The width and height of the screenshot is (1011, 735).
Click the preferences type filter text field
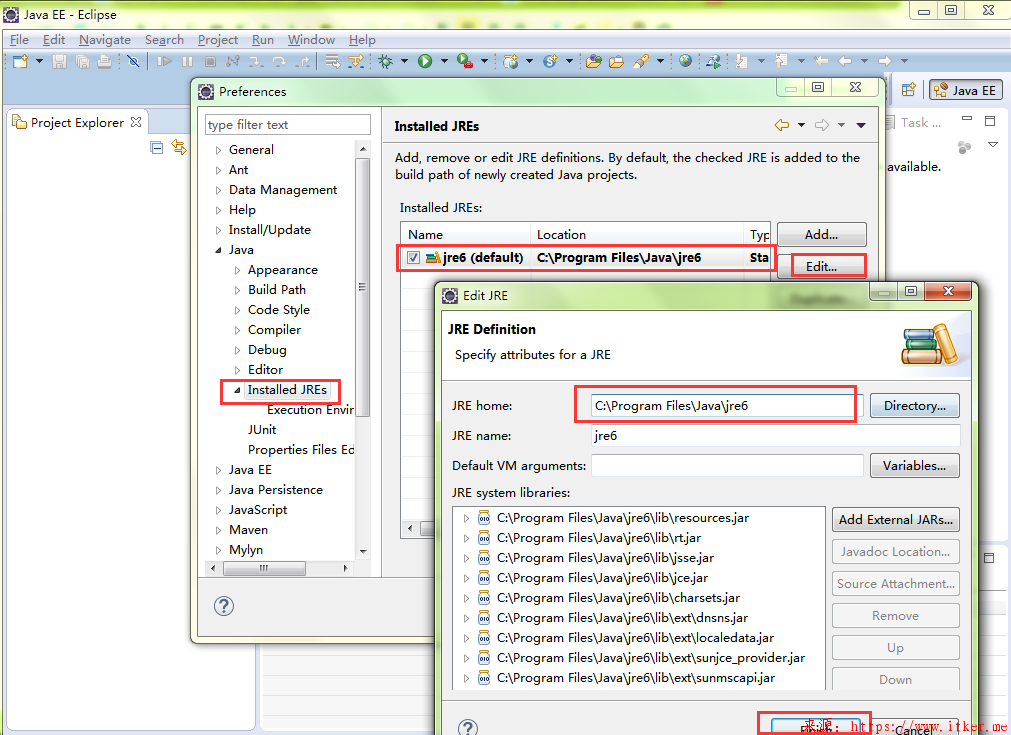click(288, 124)
